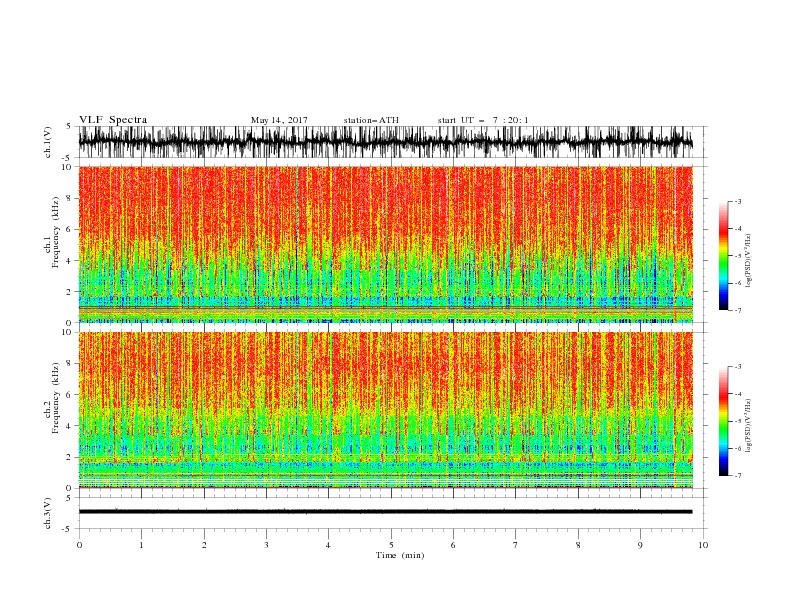Click the time axis tick label "9"
The image size is (792, 612).
coord(640,545)
